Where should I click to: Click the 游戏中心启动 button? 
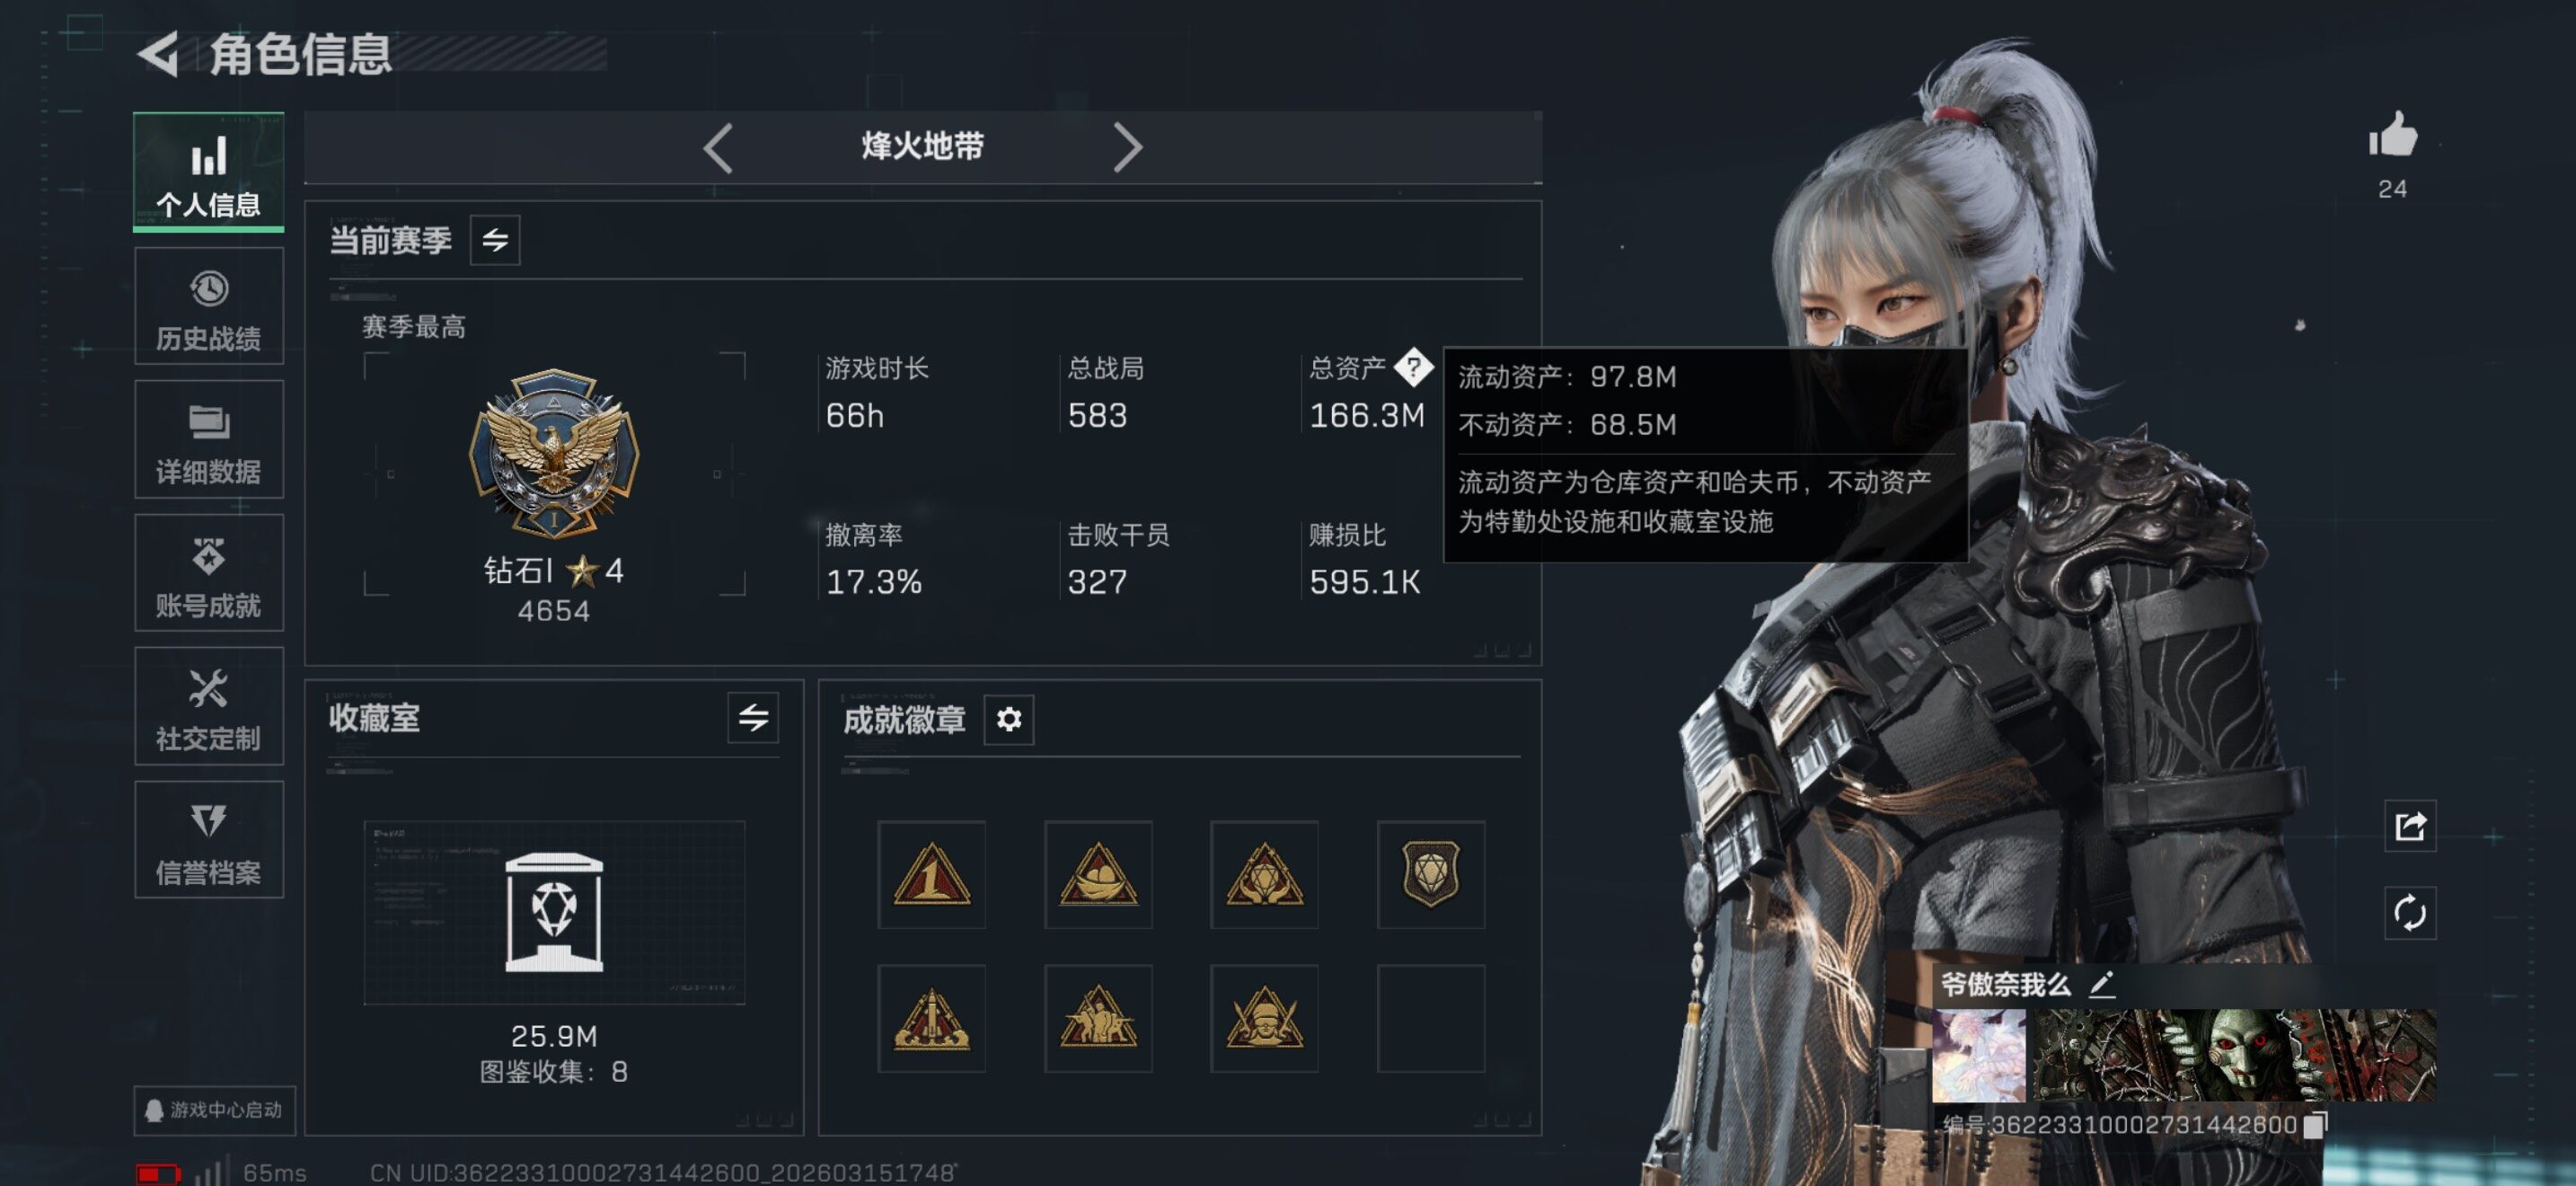[215, 1110]
